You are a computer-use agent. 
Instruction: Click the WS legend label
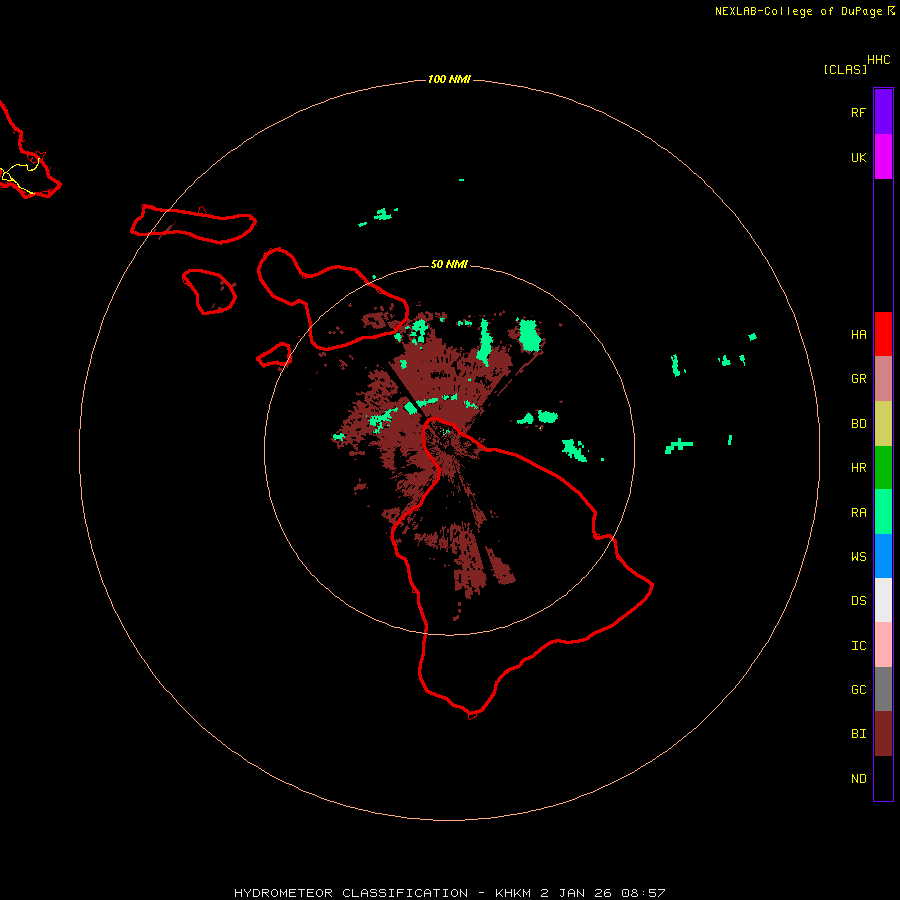pos(858,556)
